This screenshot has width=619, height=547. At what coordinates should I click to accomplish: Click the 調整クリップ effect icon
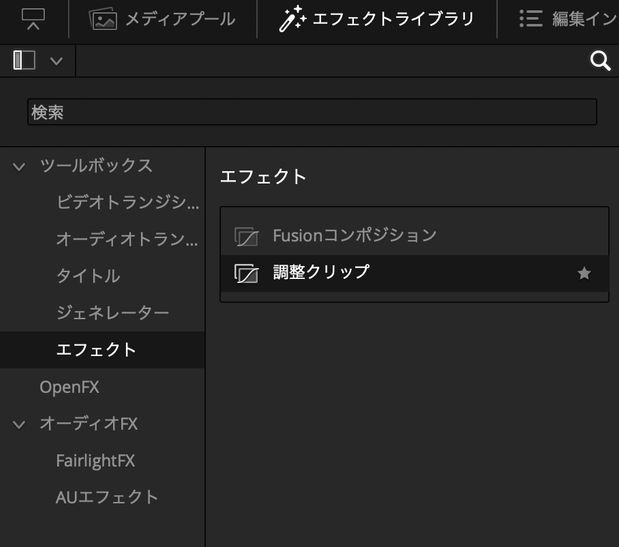pos(246,273)
